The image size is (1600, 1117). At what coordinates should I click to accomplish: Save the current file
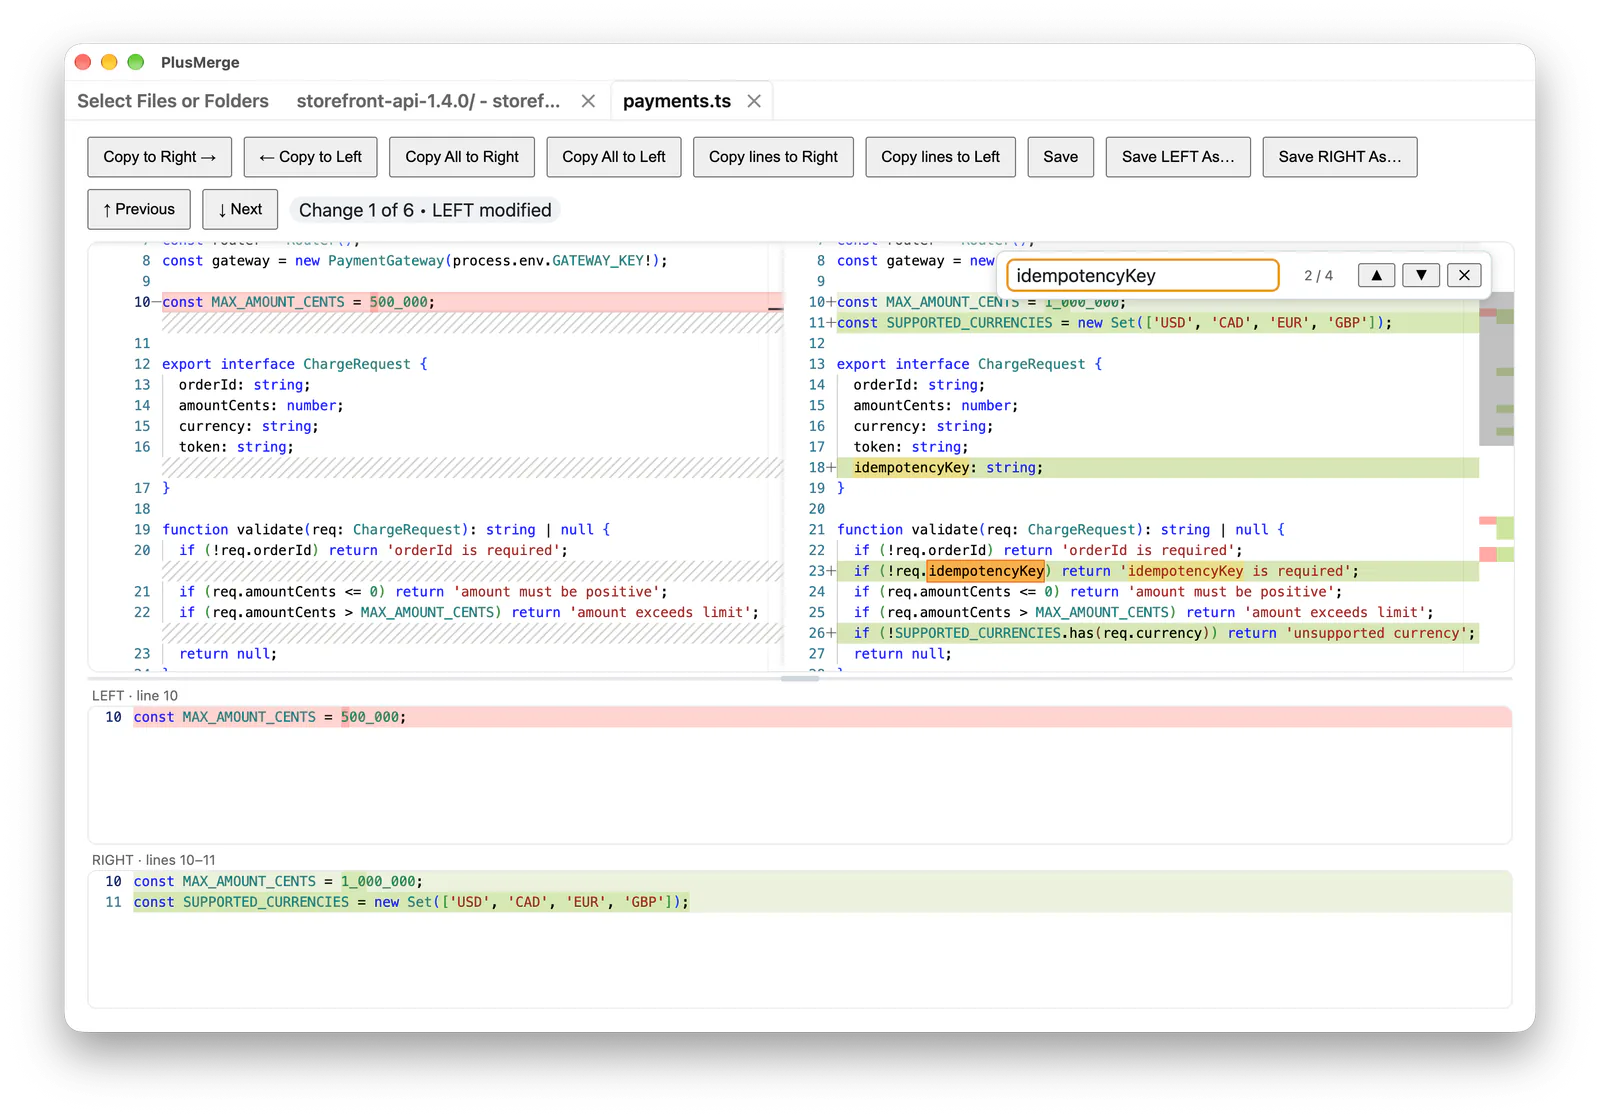pos(1060,157)
